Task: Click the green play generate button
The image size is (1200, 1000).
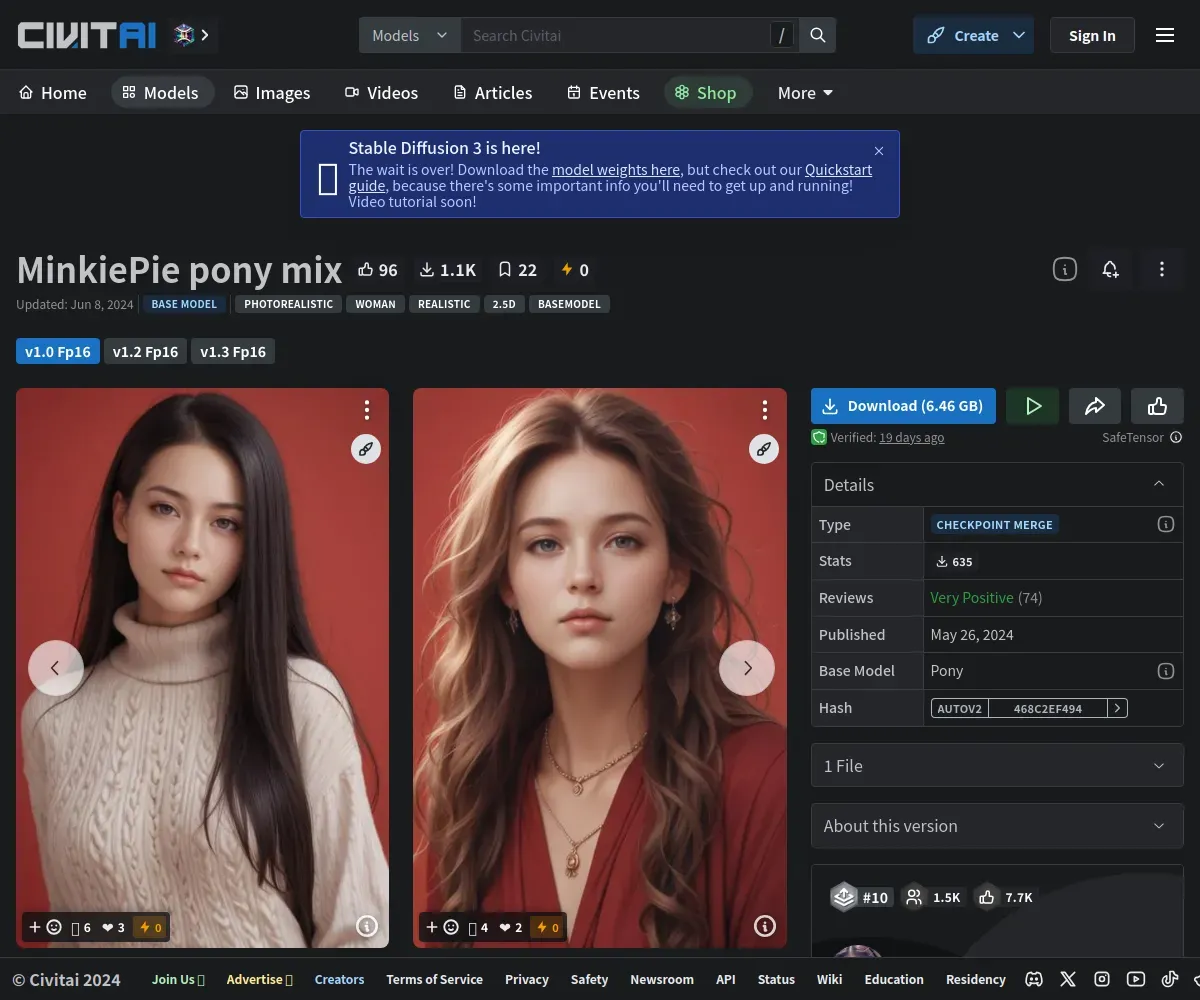Action: click(1033, 406)
